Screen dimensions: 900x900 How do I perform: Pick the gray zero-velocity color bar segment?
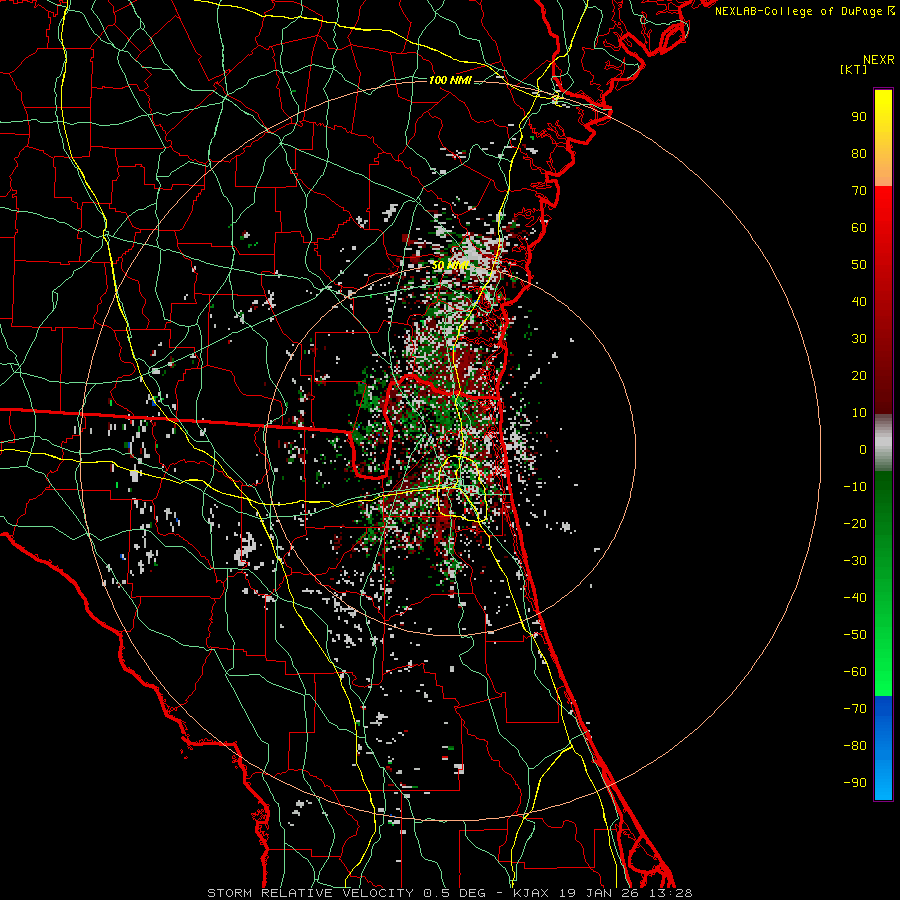point(883,443)
